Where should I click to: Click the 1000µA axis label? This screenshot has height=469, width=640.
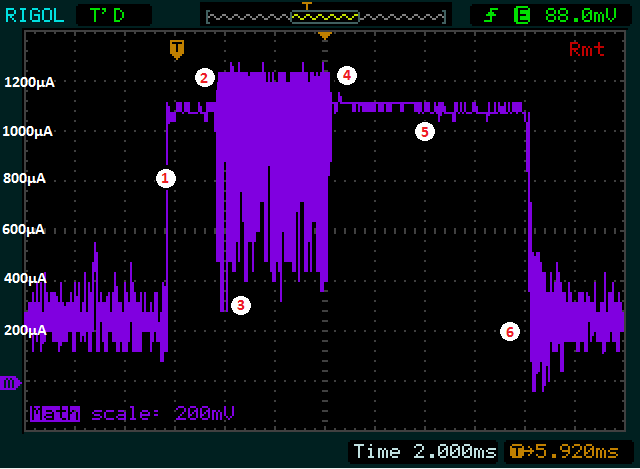click(x=28, y=131)
